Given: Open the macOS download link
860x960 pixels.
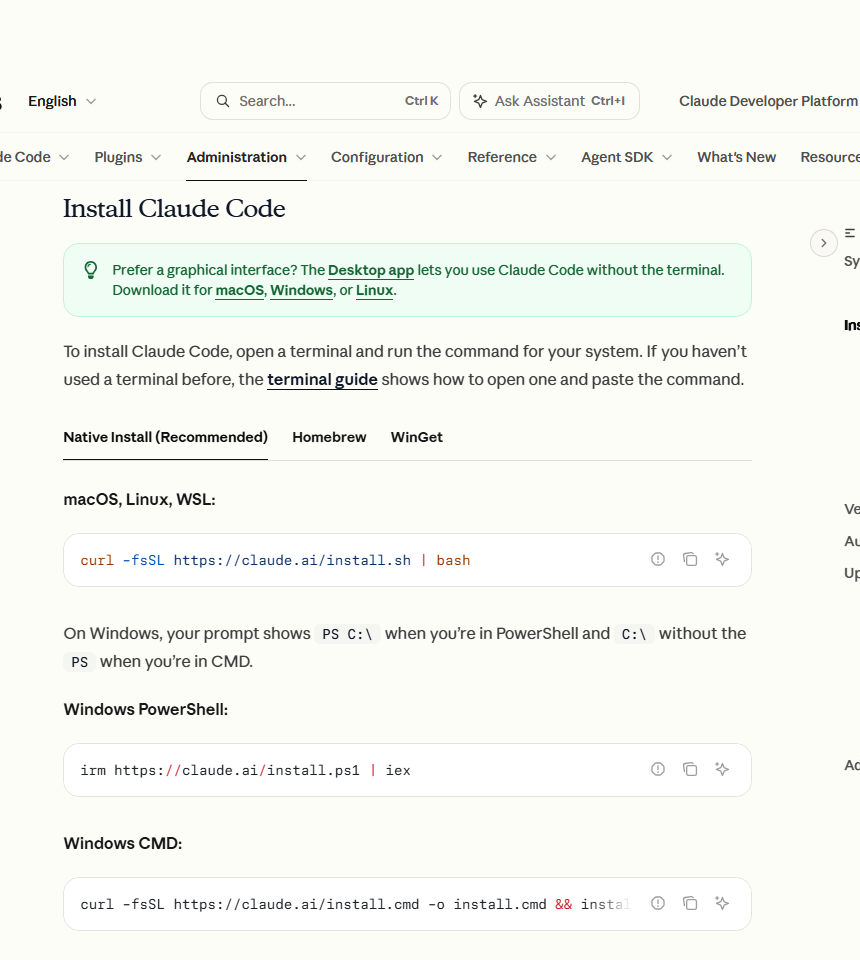Looking at the screenshot, I should (239, 290).
